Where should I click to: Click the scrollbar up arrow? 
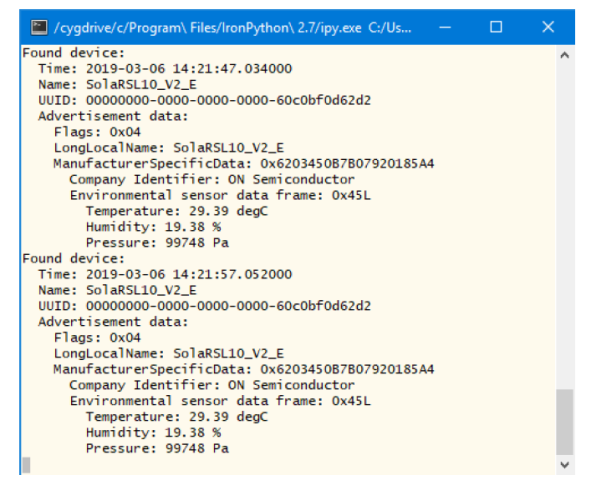pyautogui.click(x=564, y=55)
